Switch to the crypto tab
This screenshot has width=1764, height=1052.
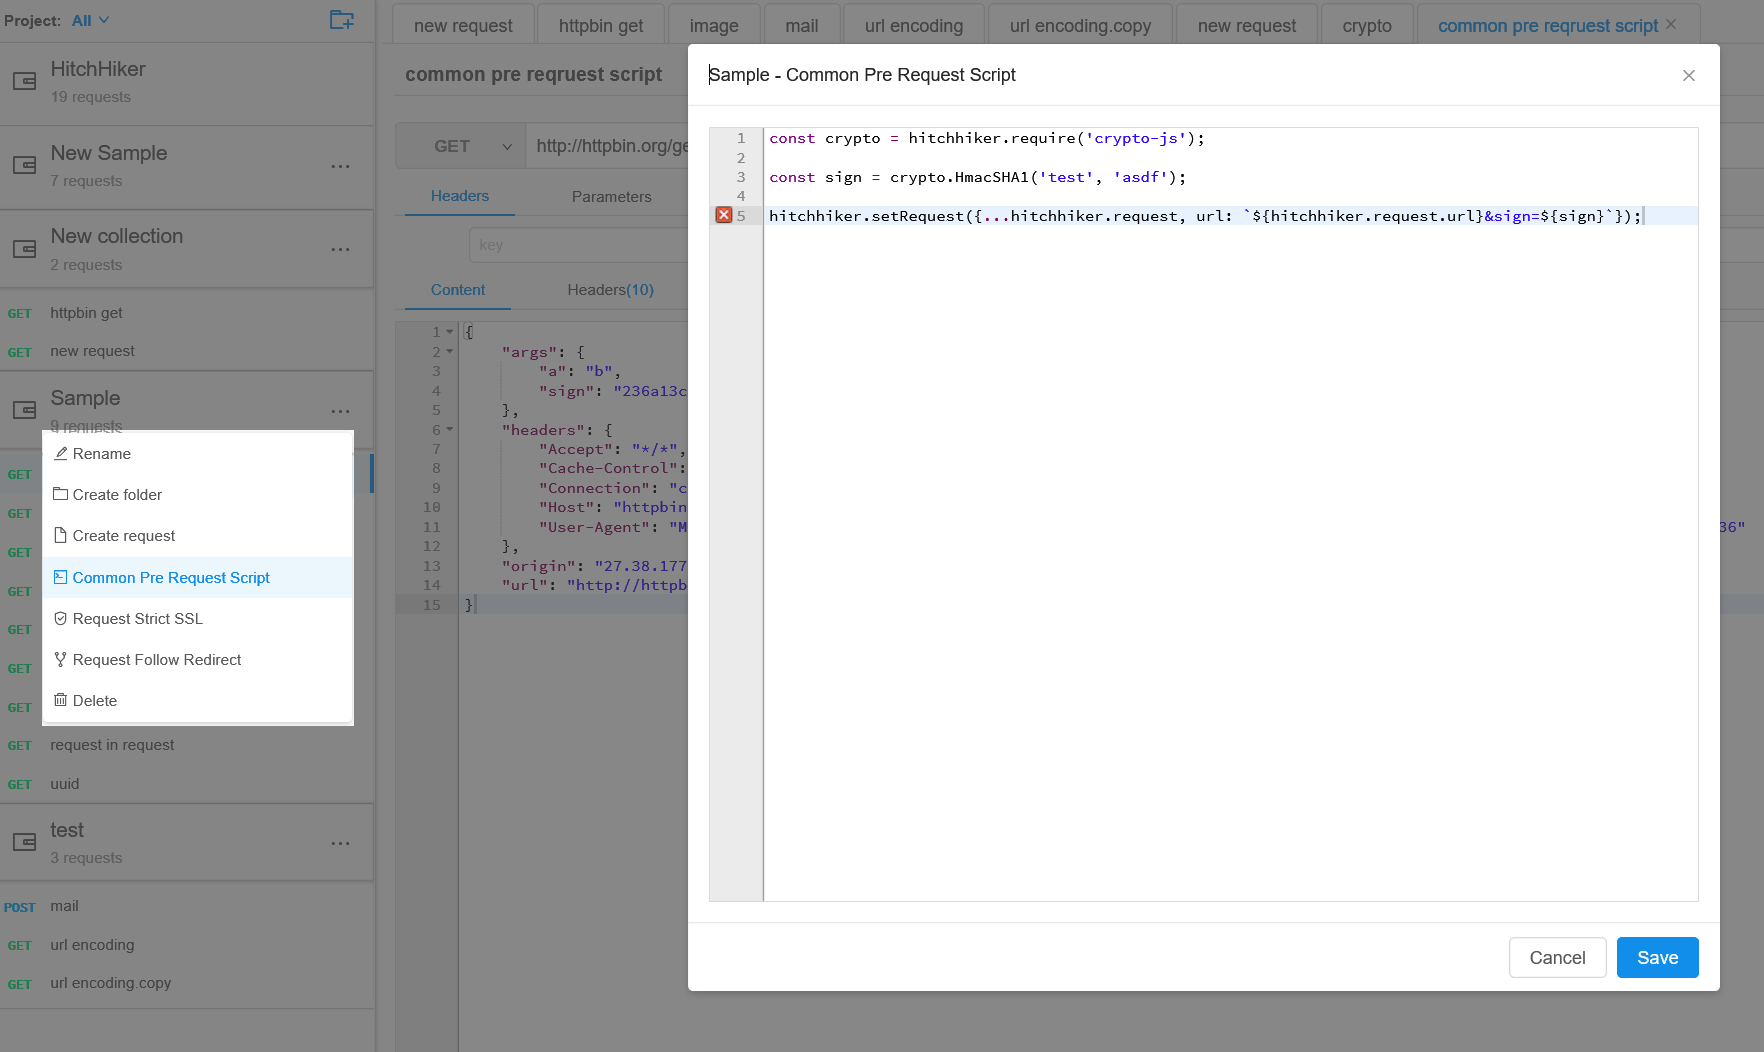(1367, 26)
